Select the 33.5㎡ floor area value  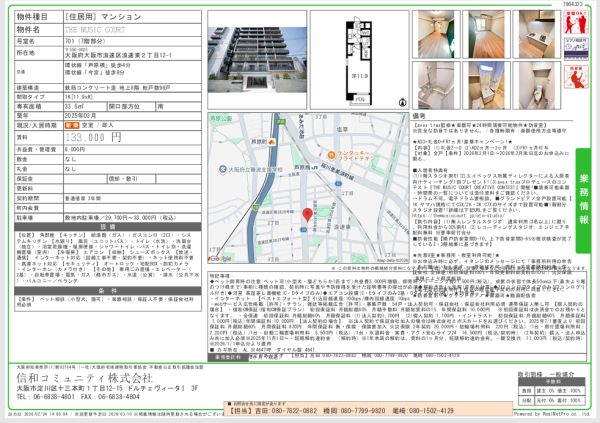click(x=74, y=106)
